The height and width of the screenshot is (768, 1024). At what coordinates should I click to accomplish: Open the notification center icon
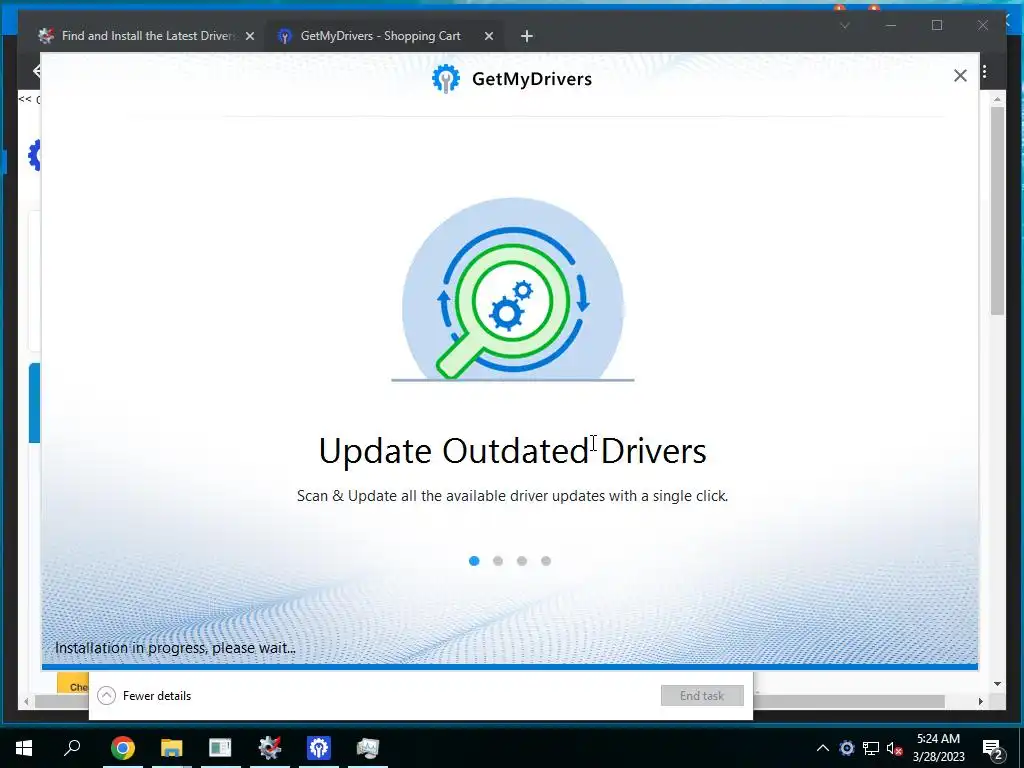pyautogui.click(x=993, y=748)
